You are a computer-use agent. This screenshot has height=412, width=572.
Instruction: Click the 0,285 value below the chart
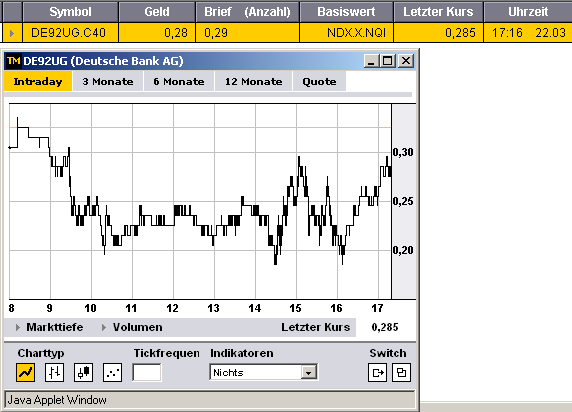coord(385,327)
